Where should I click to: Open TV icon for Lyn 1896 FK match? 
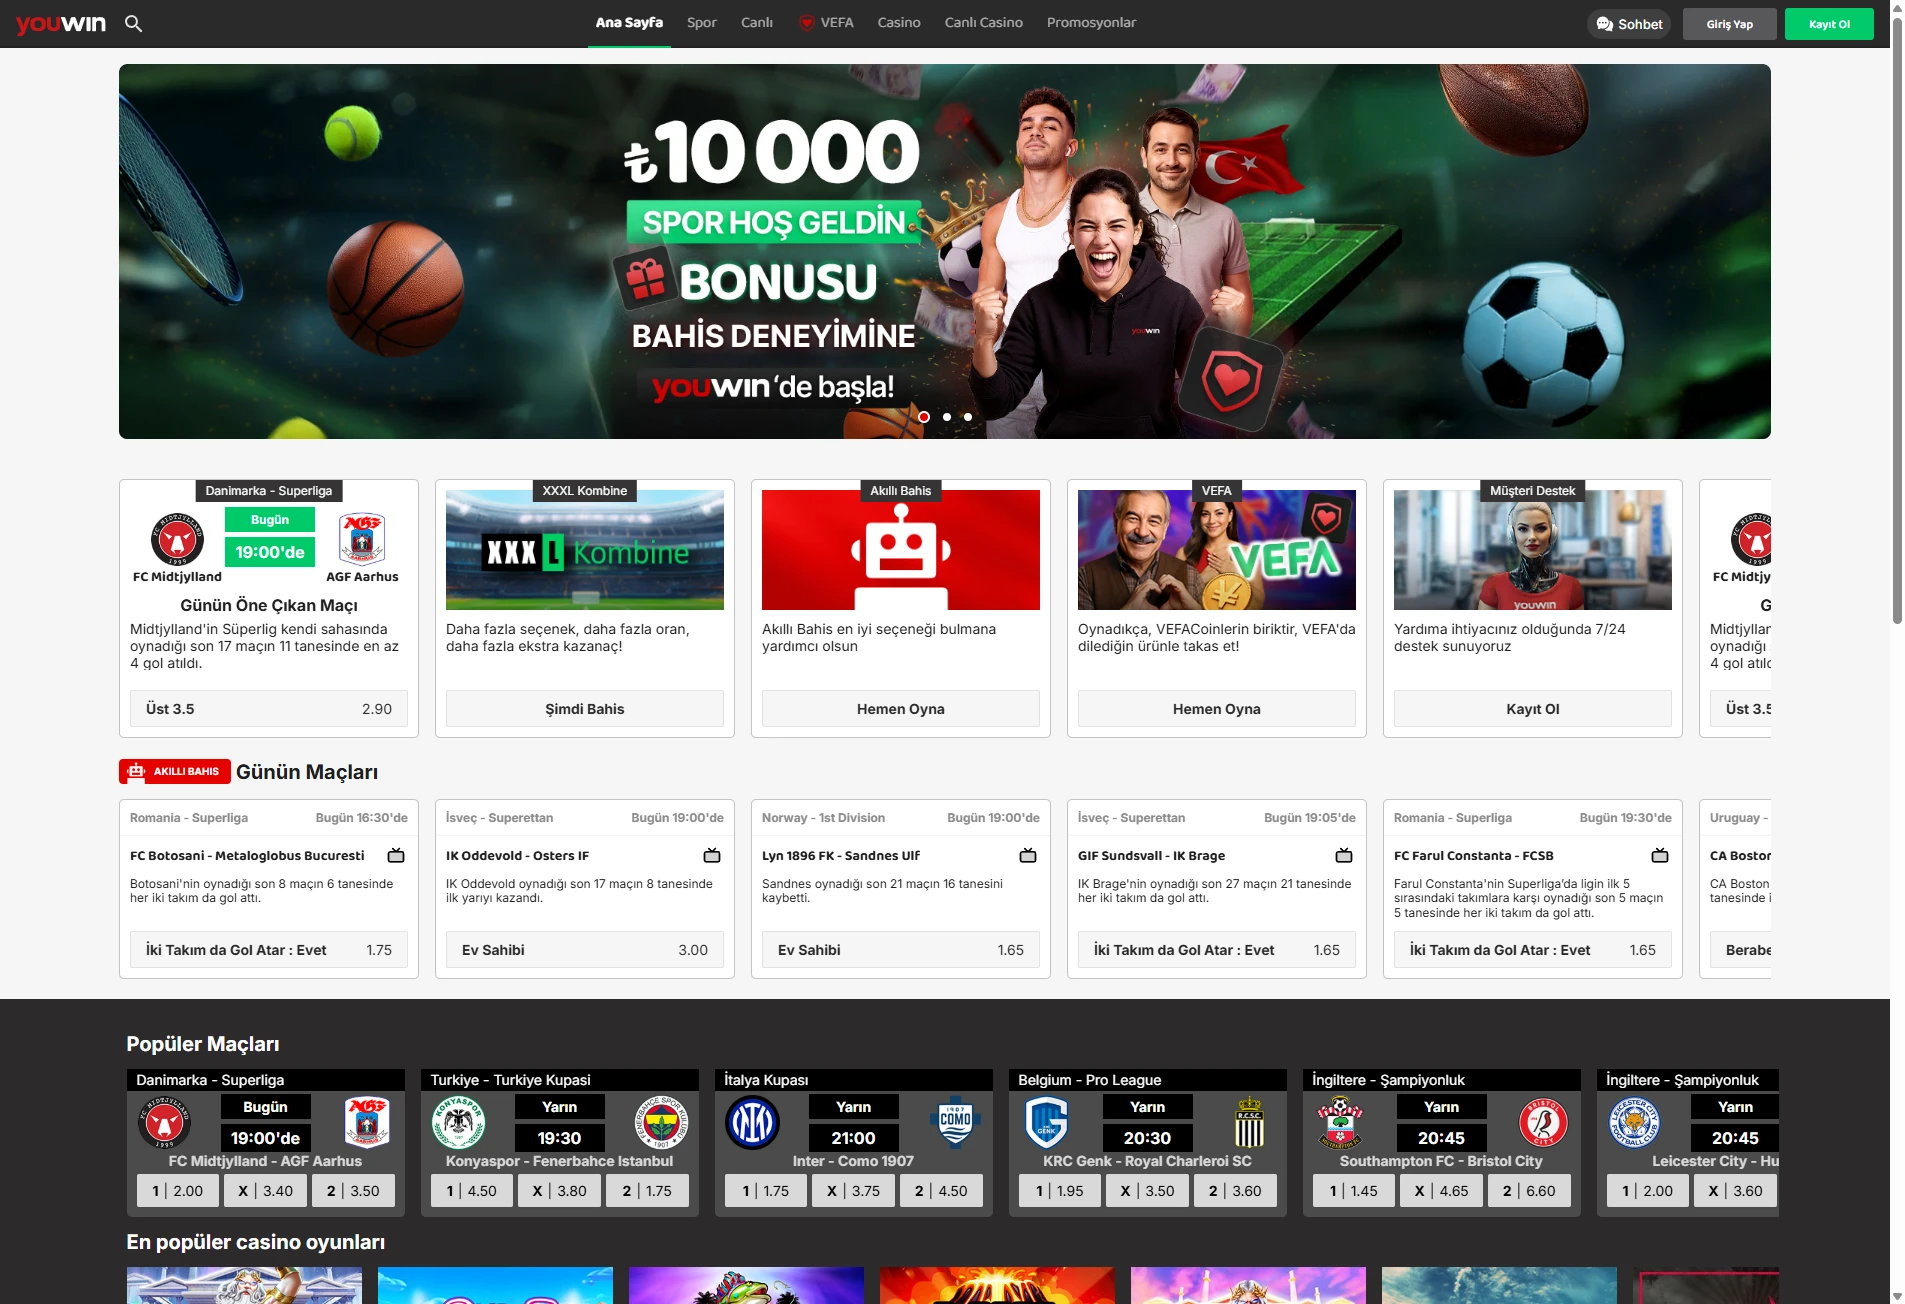1028,856
